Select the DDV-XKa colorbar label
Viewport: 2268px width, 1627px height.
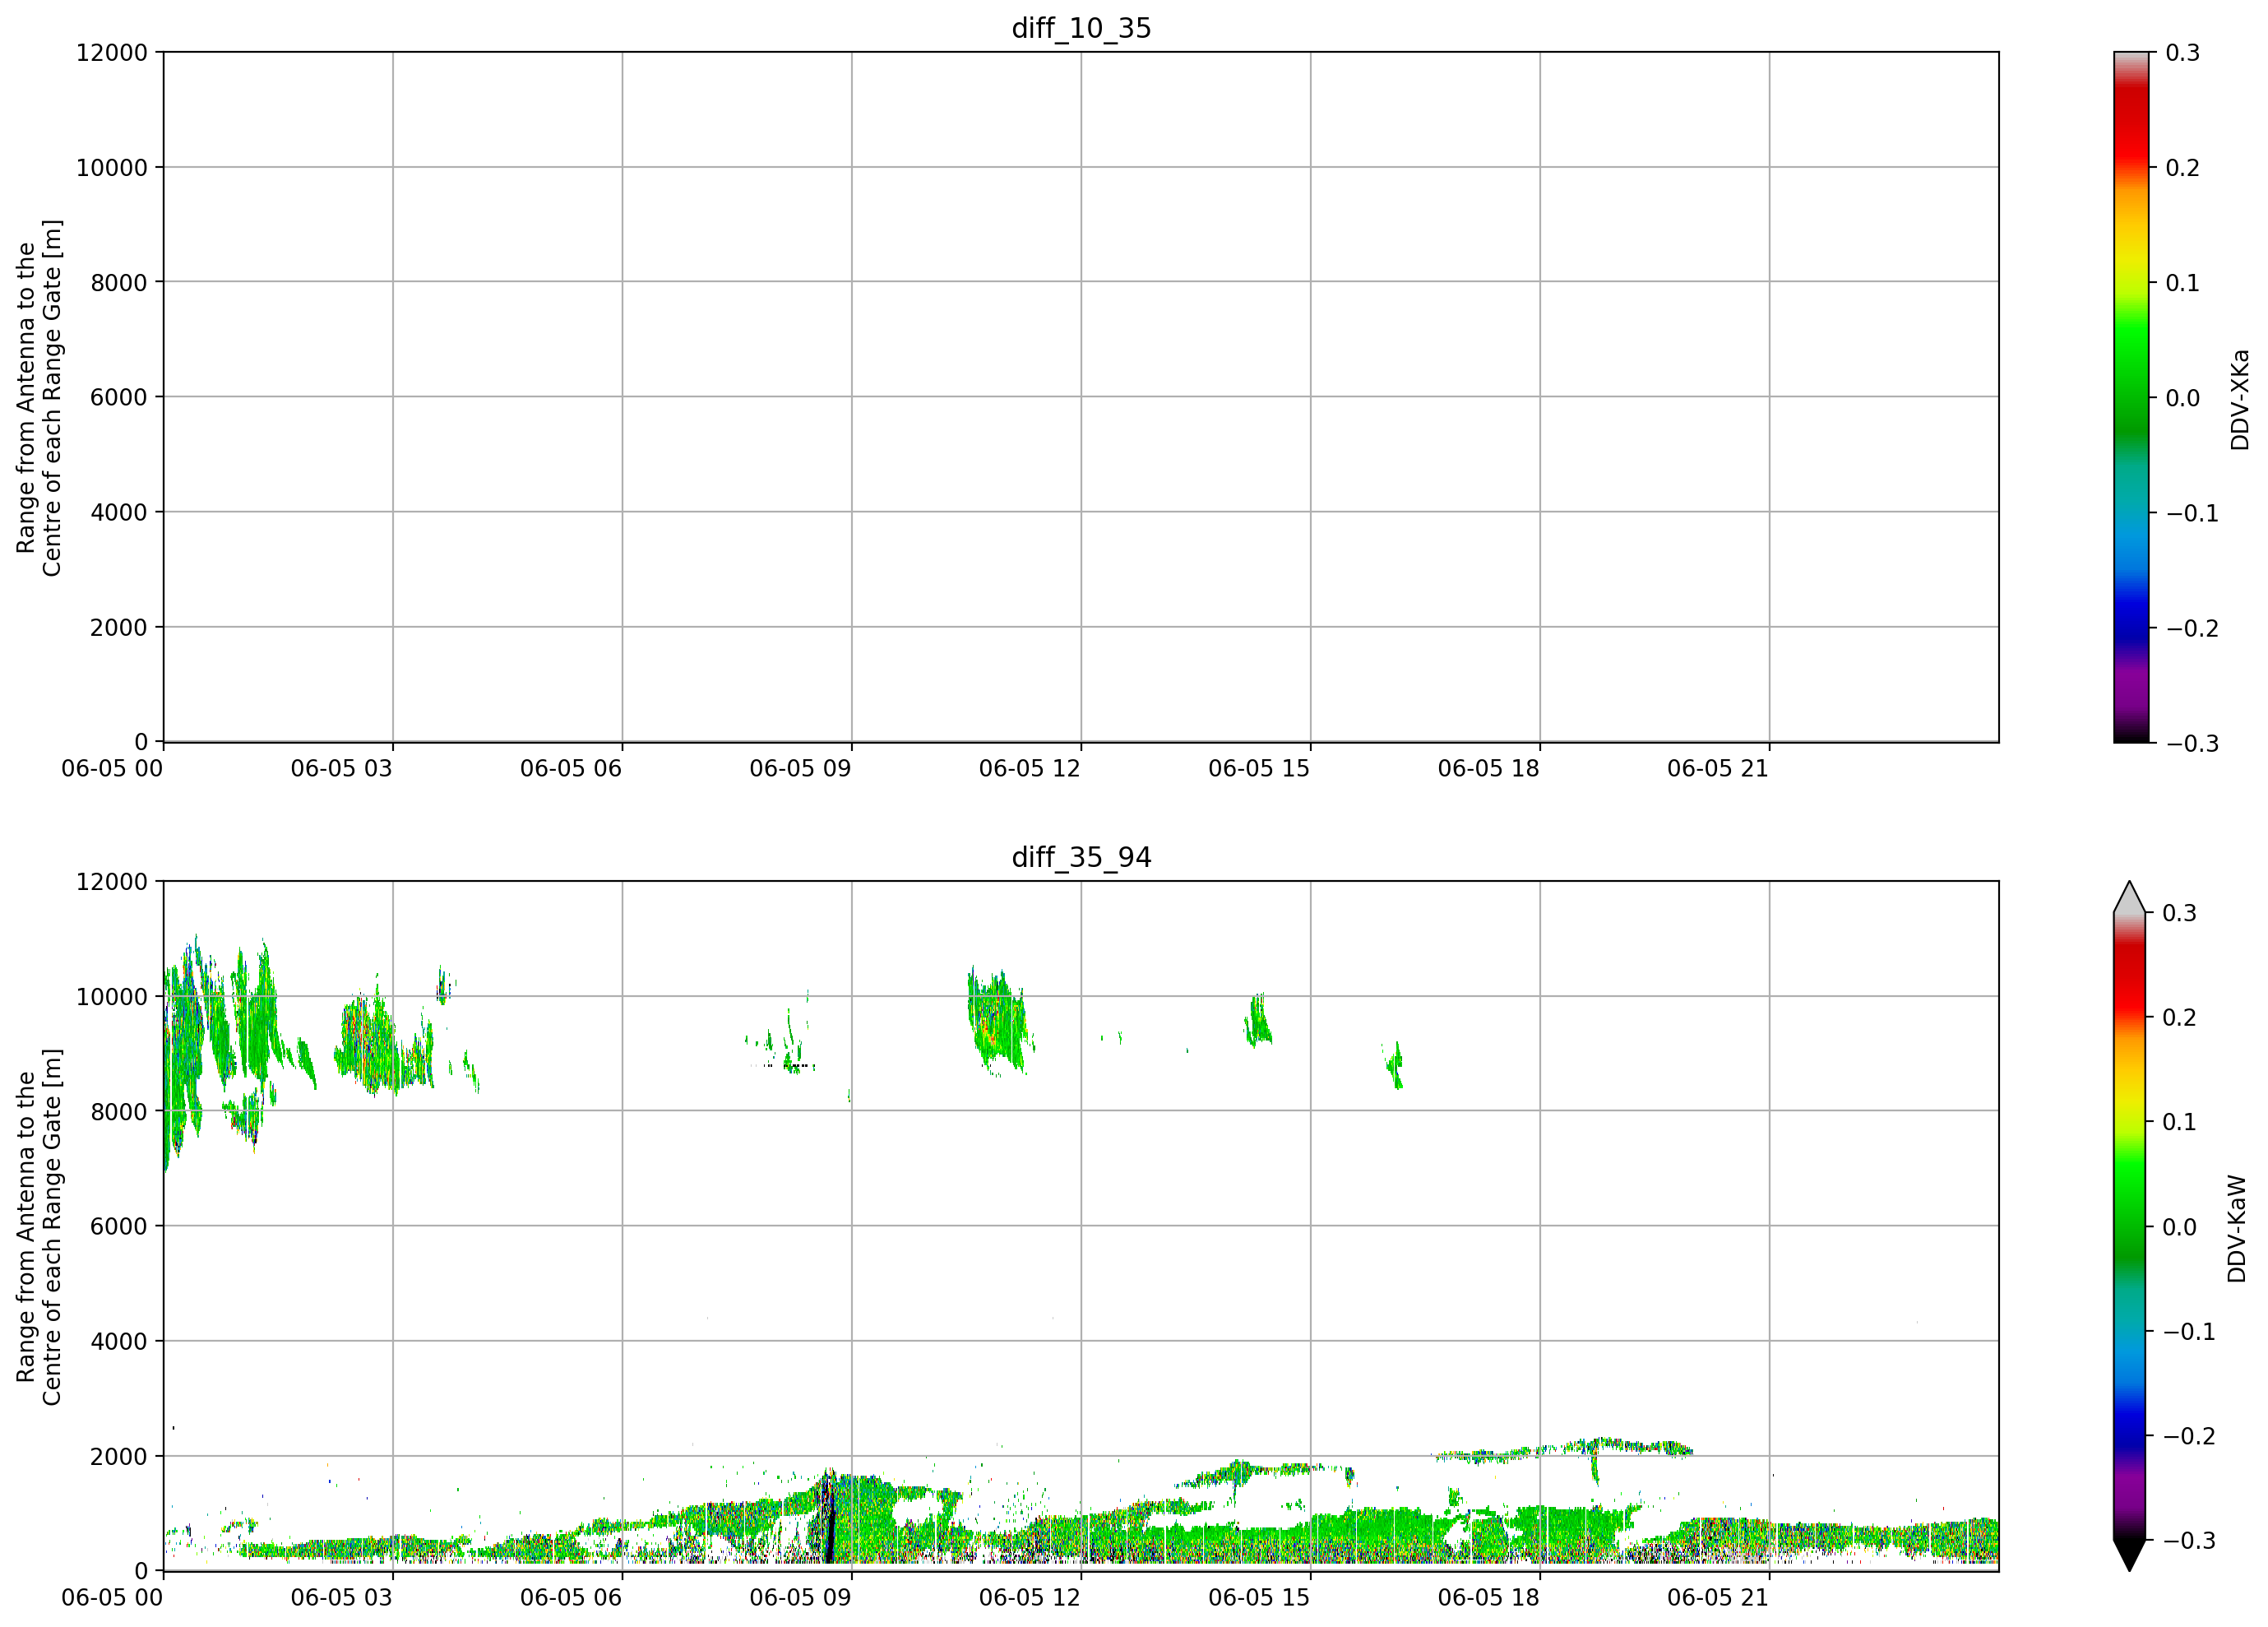coord(2239,399)
